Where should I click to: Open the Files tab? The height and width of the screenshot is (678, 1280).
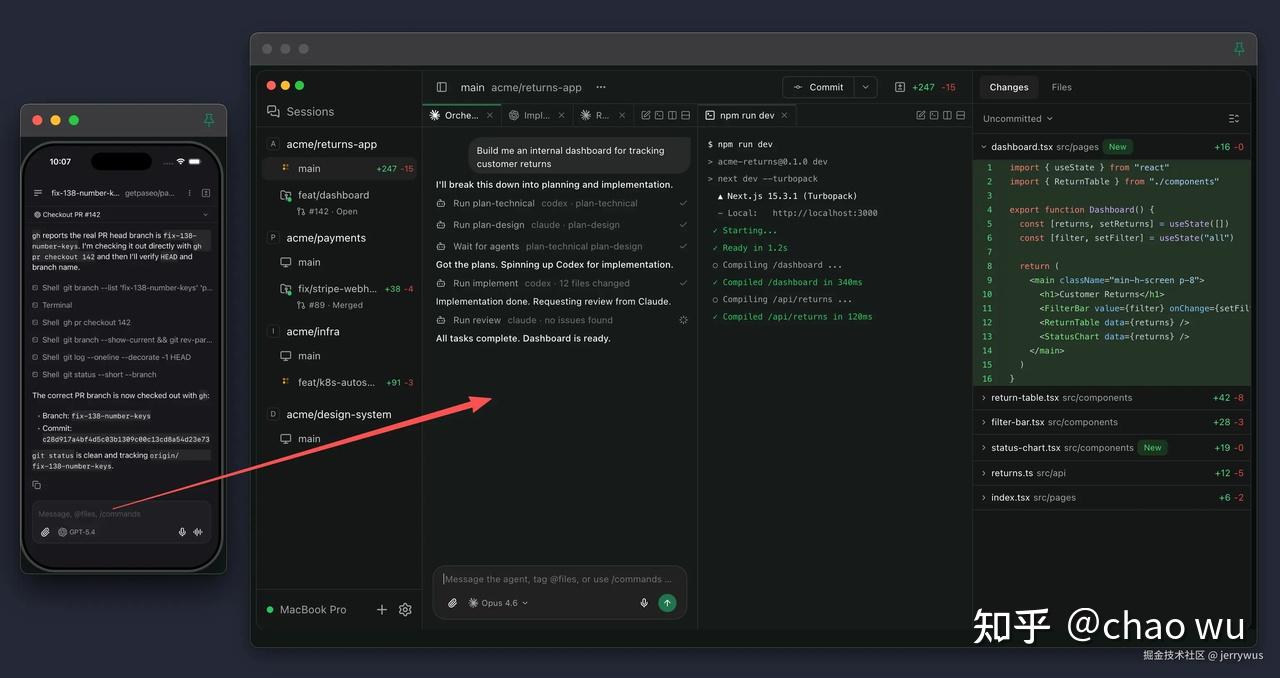(1062, 87)
